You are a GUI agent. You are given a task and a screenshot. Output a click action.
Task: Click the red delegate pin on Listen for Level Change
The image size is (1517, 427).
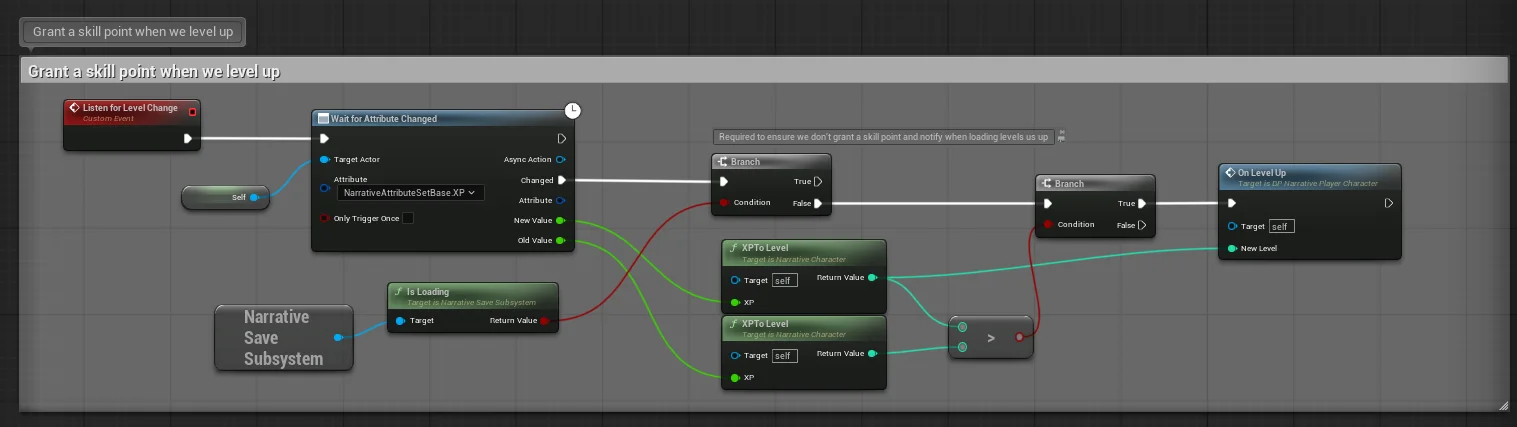193,112
